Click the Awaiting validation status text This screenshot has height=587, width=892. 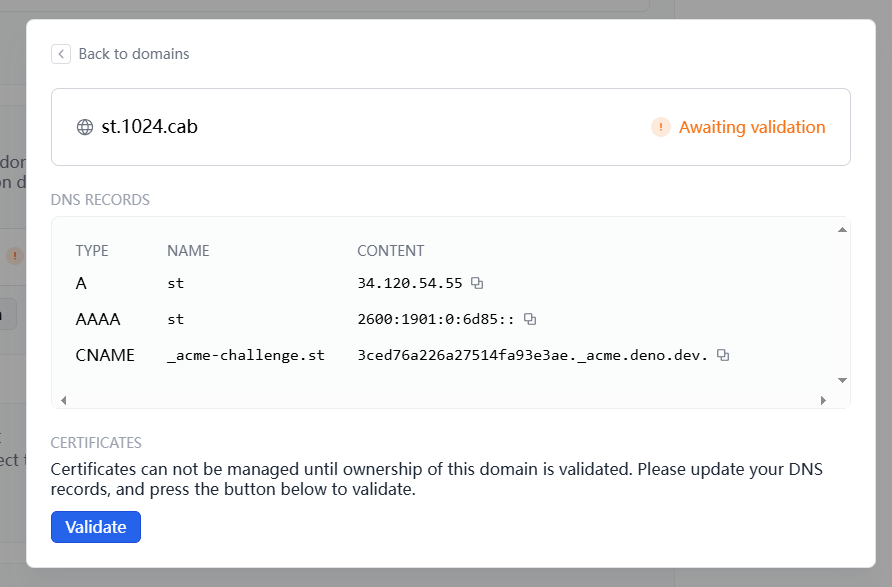(x=752, y=127)
